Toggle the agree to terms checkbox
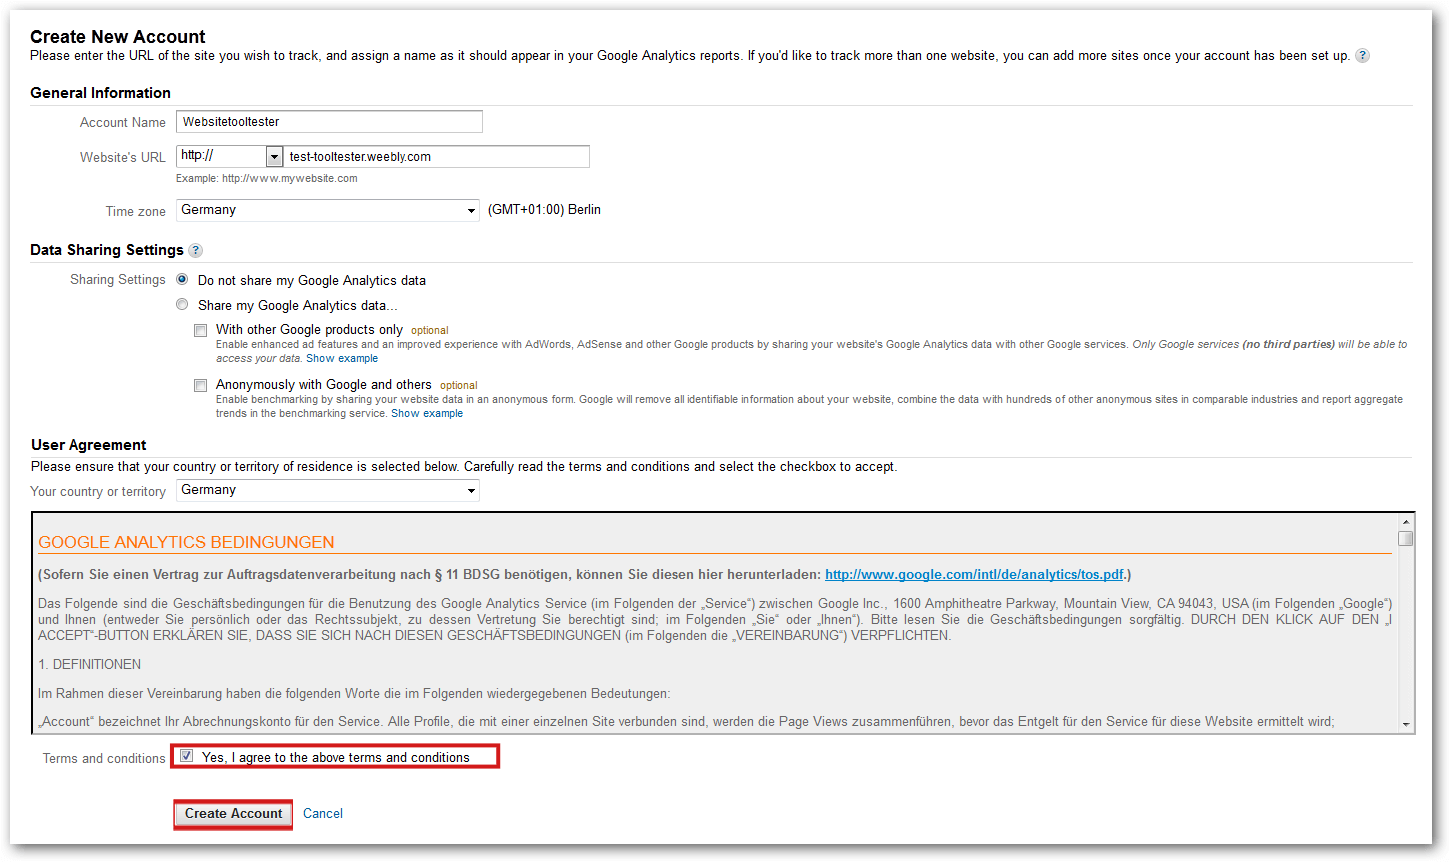The image size is (1450, 862). 187,756
